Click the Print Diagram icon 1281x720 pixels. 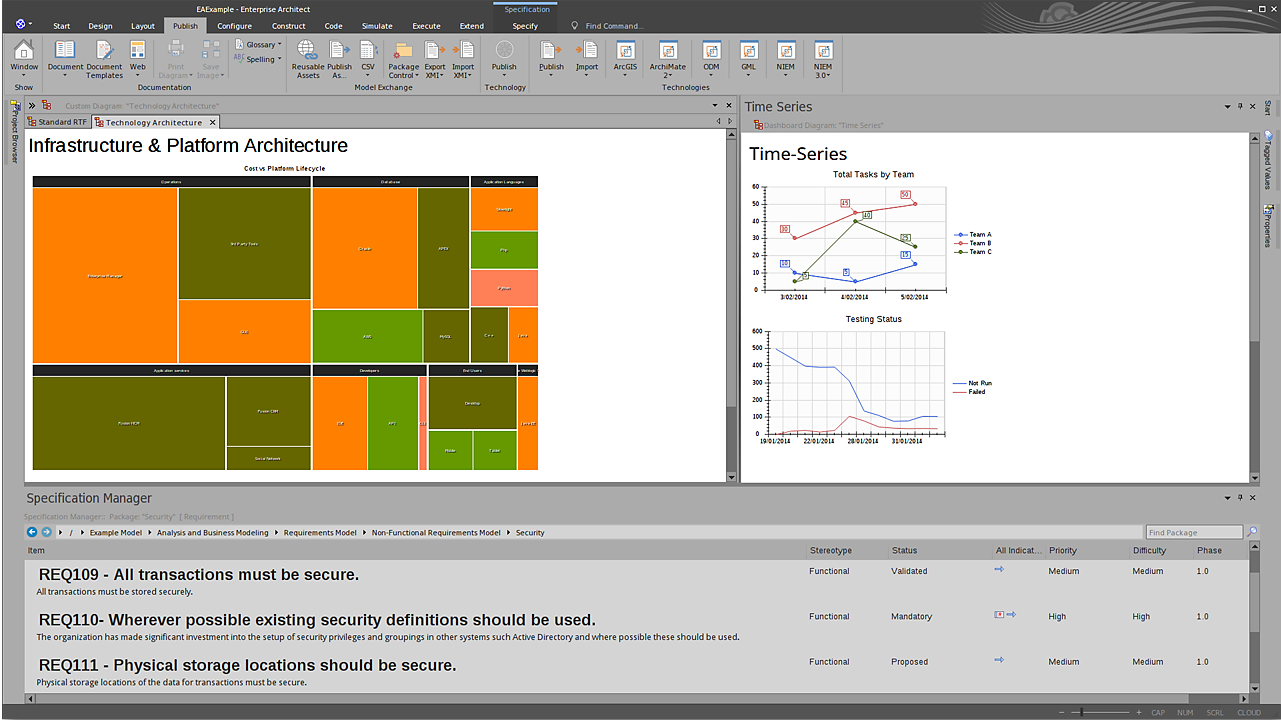[x=176, y=49]
